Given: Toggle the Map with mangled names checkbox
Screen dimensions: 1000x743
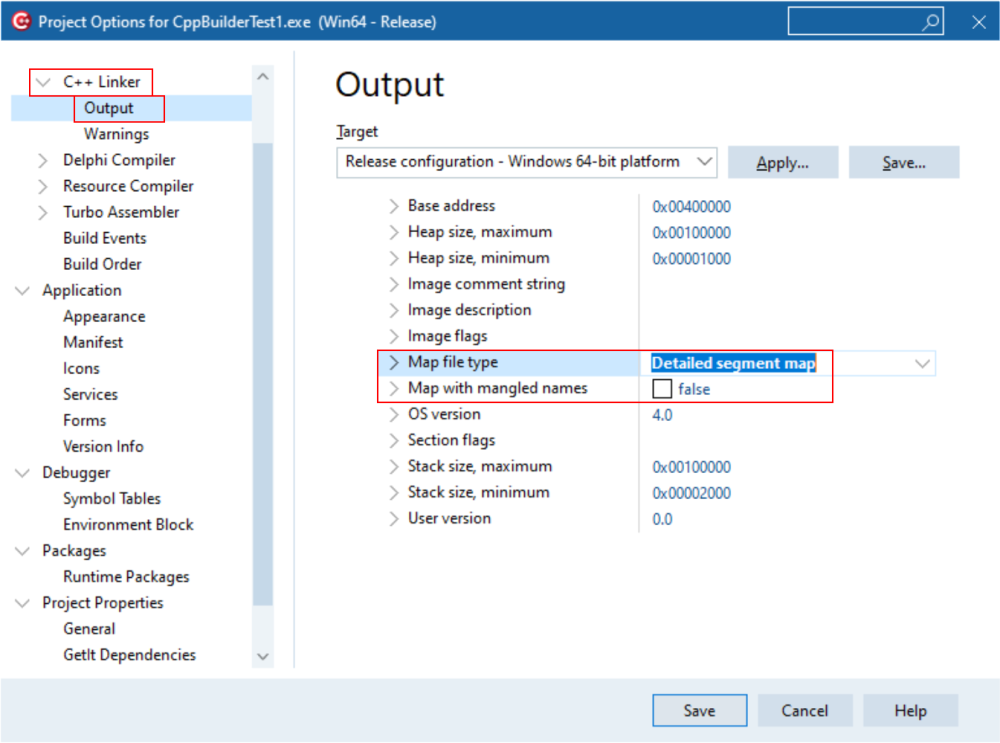Looking at the screenshot, I should click(662, 388).
